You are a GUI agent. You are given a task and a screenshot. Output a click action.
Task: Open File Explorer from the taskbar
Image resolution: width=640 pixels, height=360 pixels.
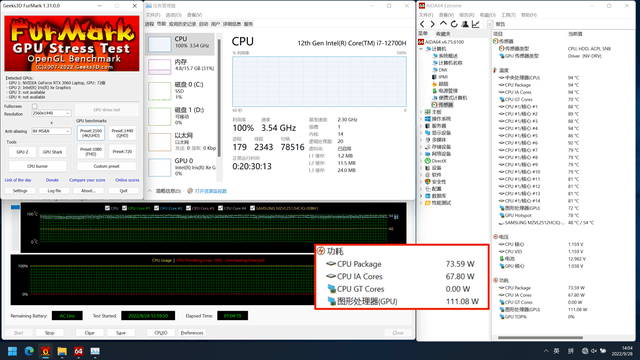coord(62,351)
